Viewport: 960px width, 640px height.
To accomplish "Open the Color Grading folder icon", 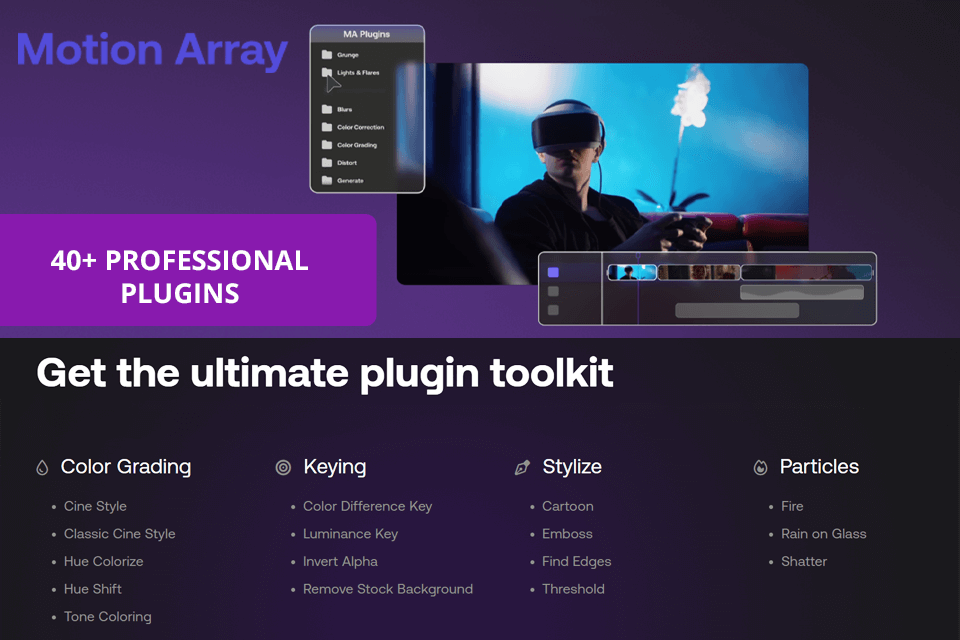I will pyautogui.click(x=327, y=145).
